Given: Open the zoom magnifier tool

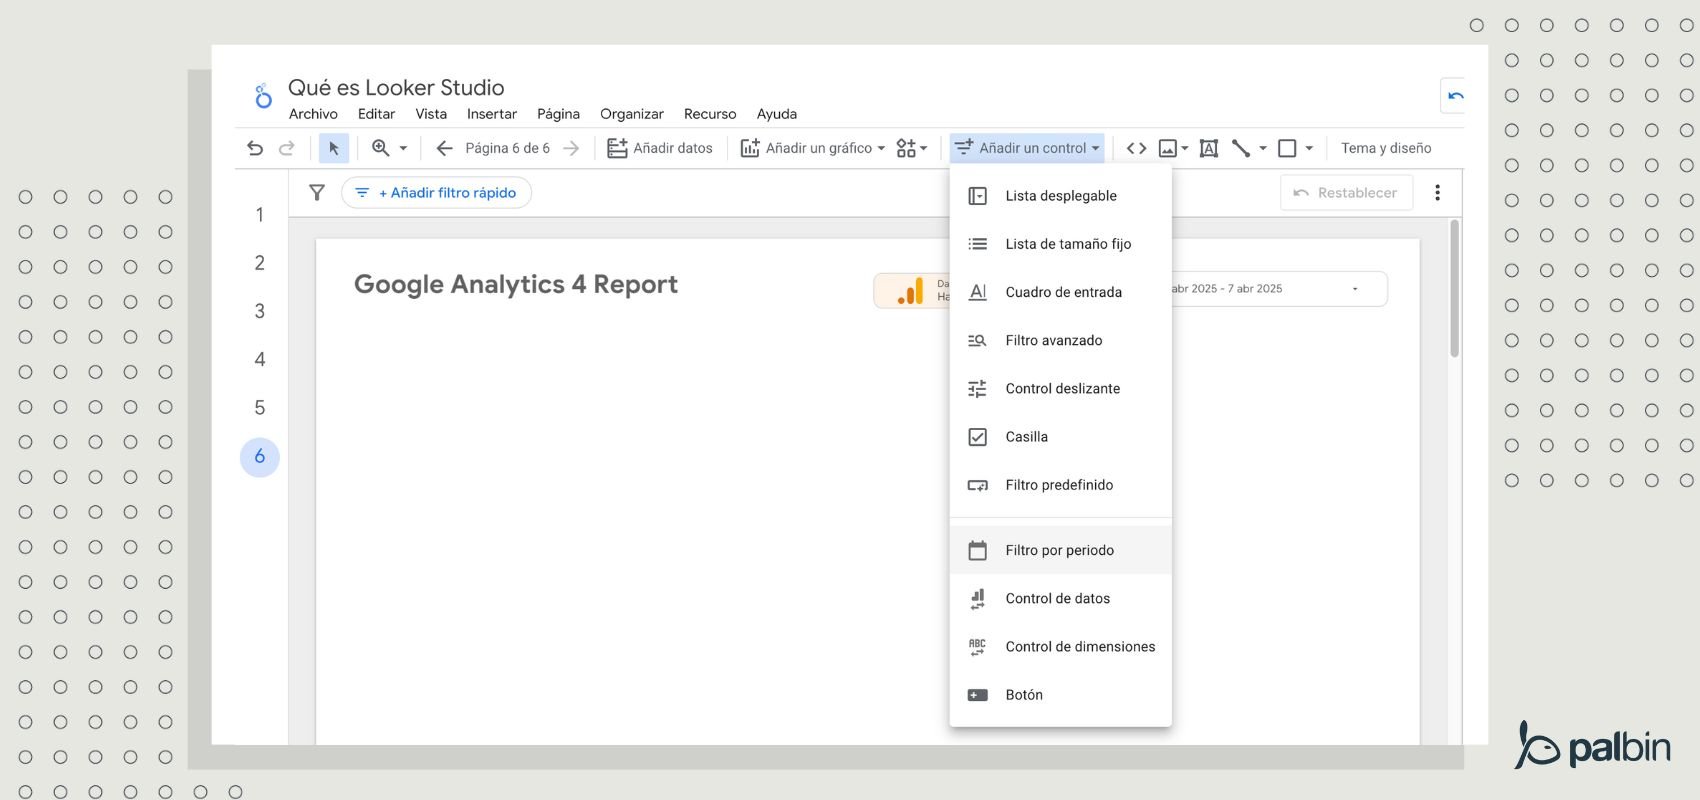Looking at the screenshot, I should 380,148.
